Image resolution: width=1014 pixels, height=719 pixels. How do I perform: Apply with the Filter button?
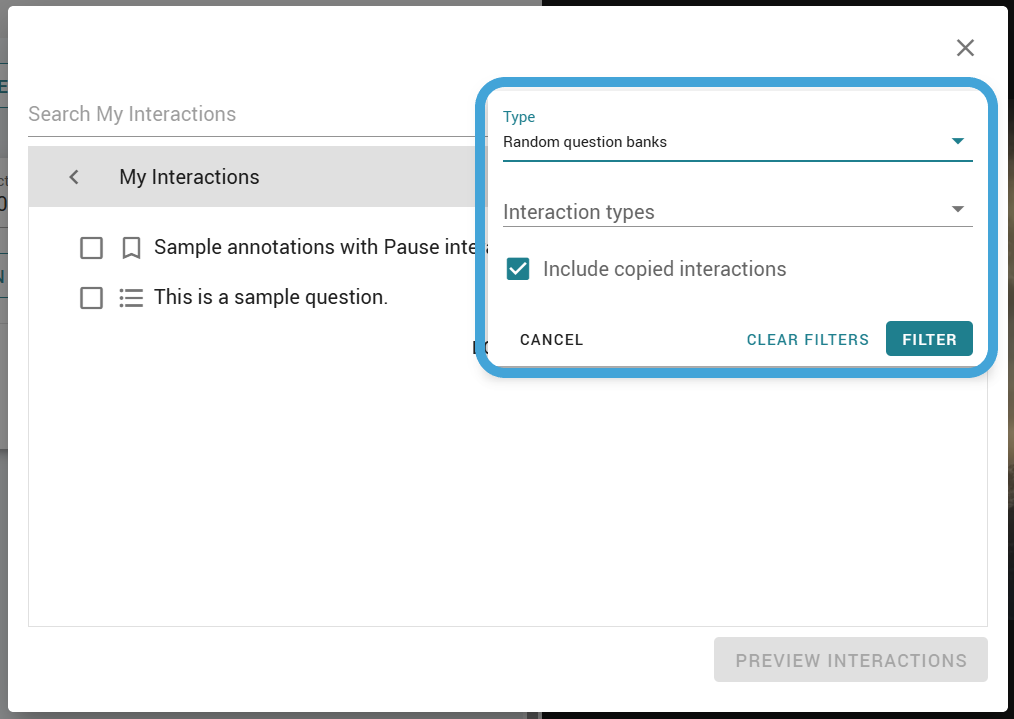click(929, 339)
